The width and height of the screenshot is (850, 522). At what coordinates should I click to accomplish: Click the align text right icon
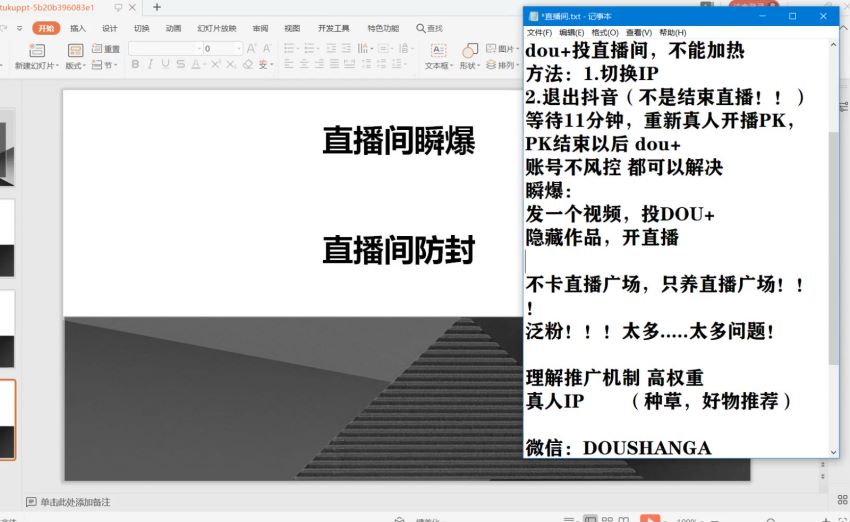click(319, 64)
